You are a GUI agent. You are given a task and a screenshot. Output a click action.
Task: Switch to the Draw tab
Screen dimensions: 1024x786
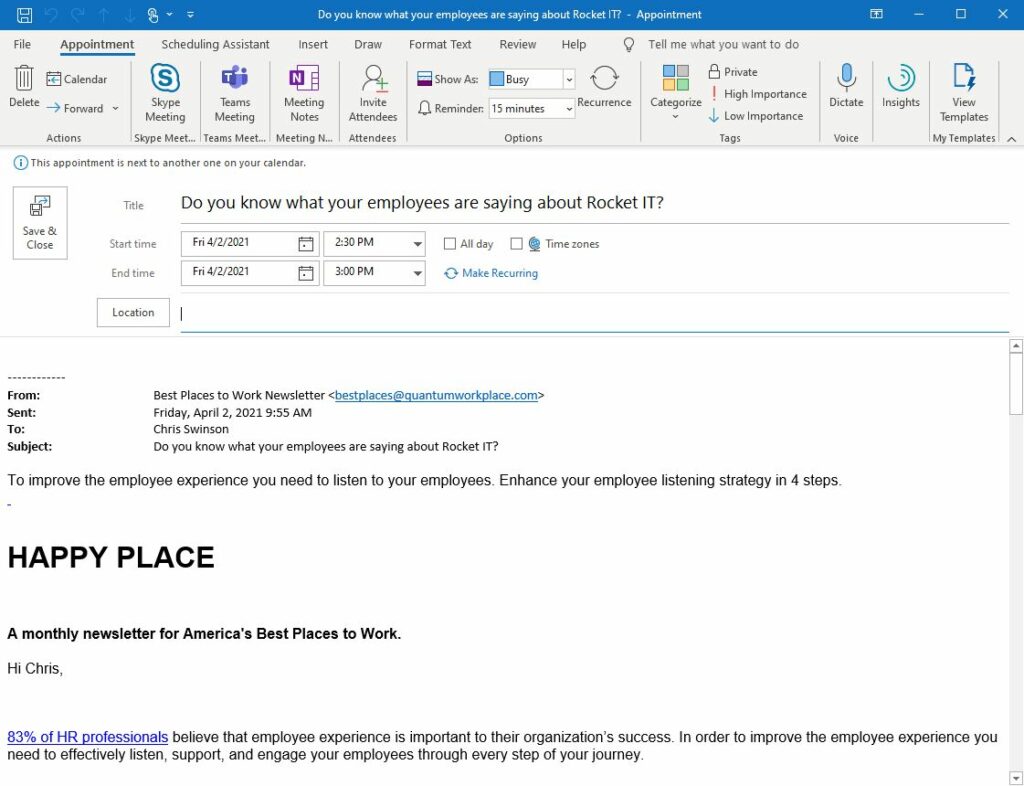(368, 44)
